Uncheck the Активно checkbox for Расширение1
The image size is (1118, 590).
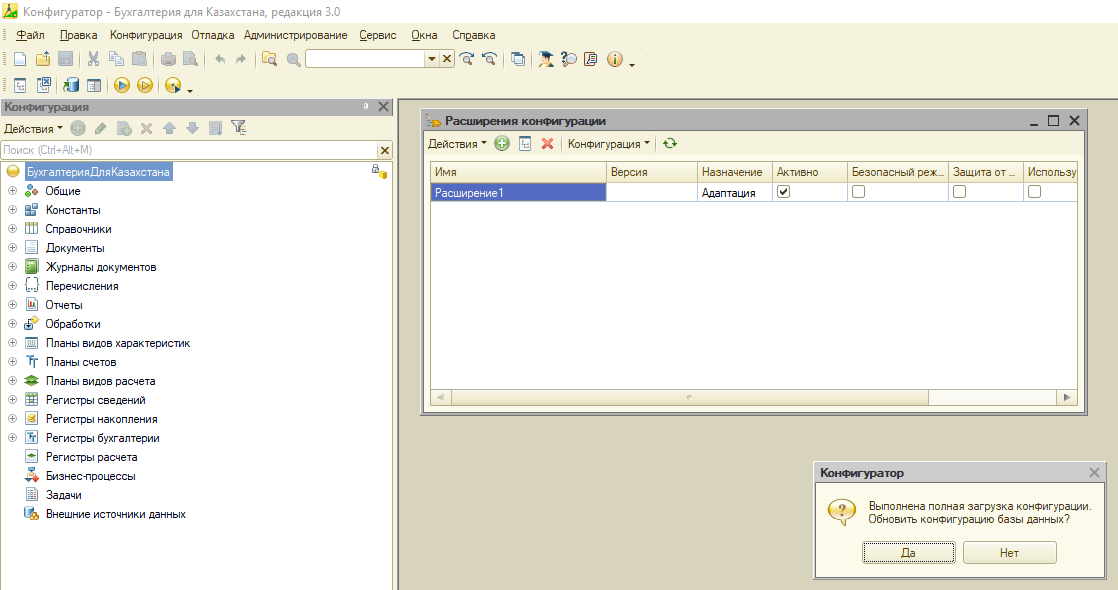coord(784,192)
